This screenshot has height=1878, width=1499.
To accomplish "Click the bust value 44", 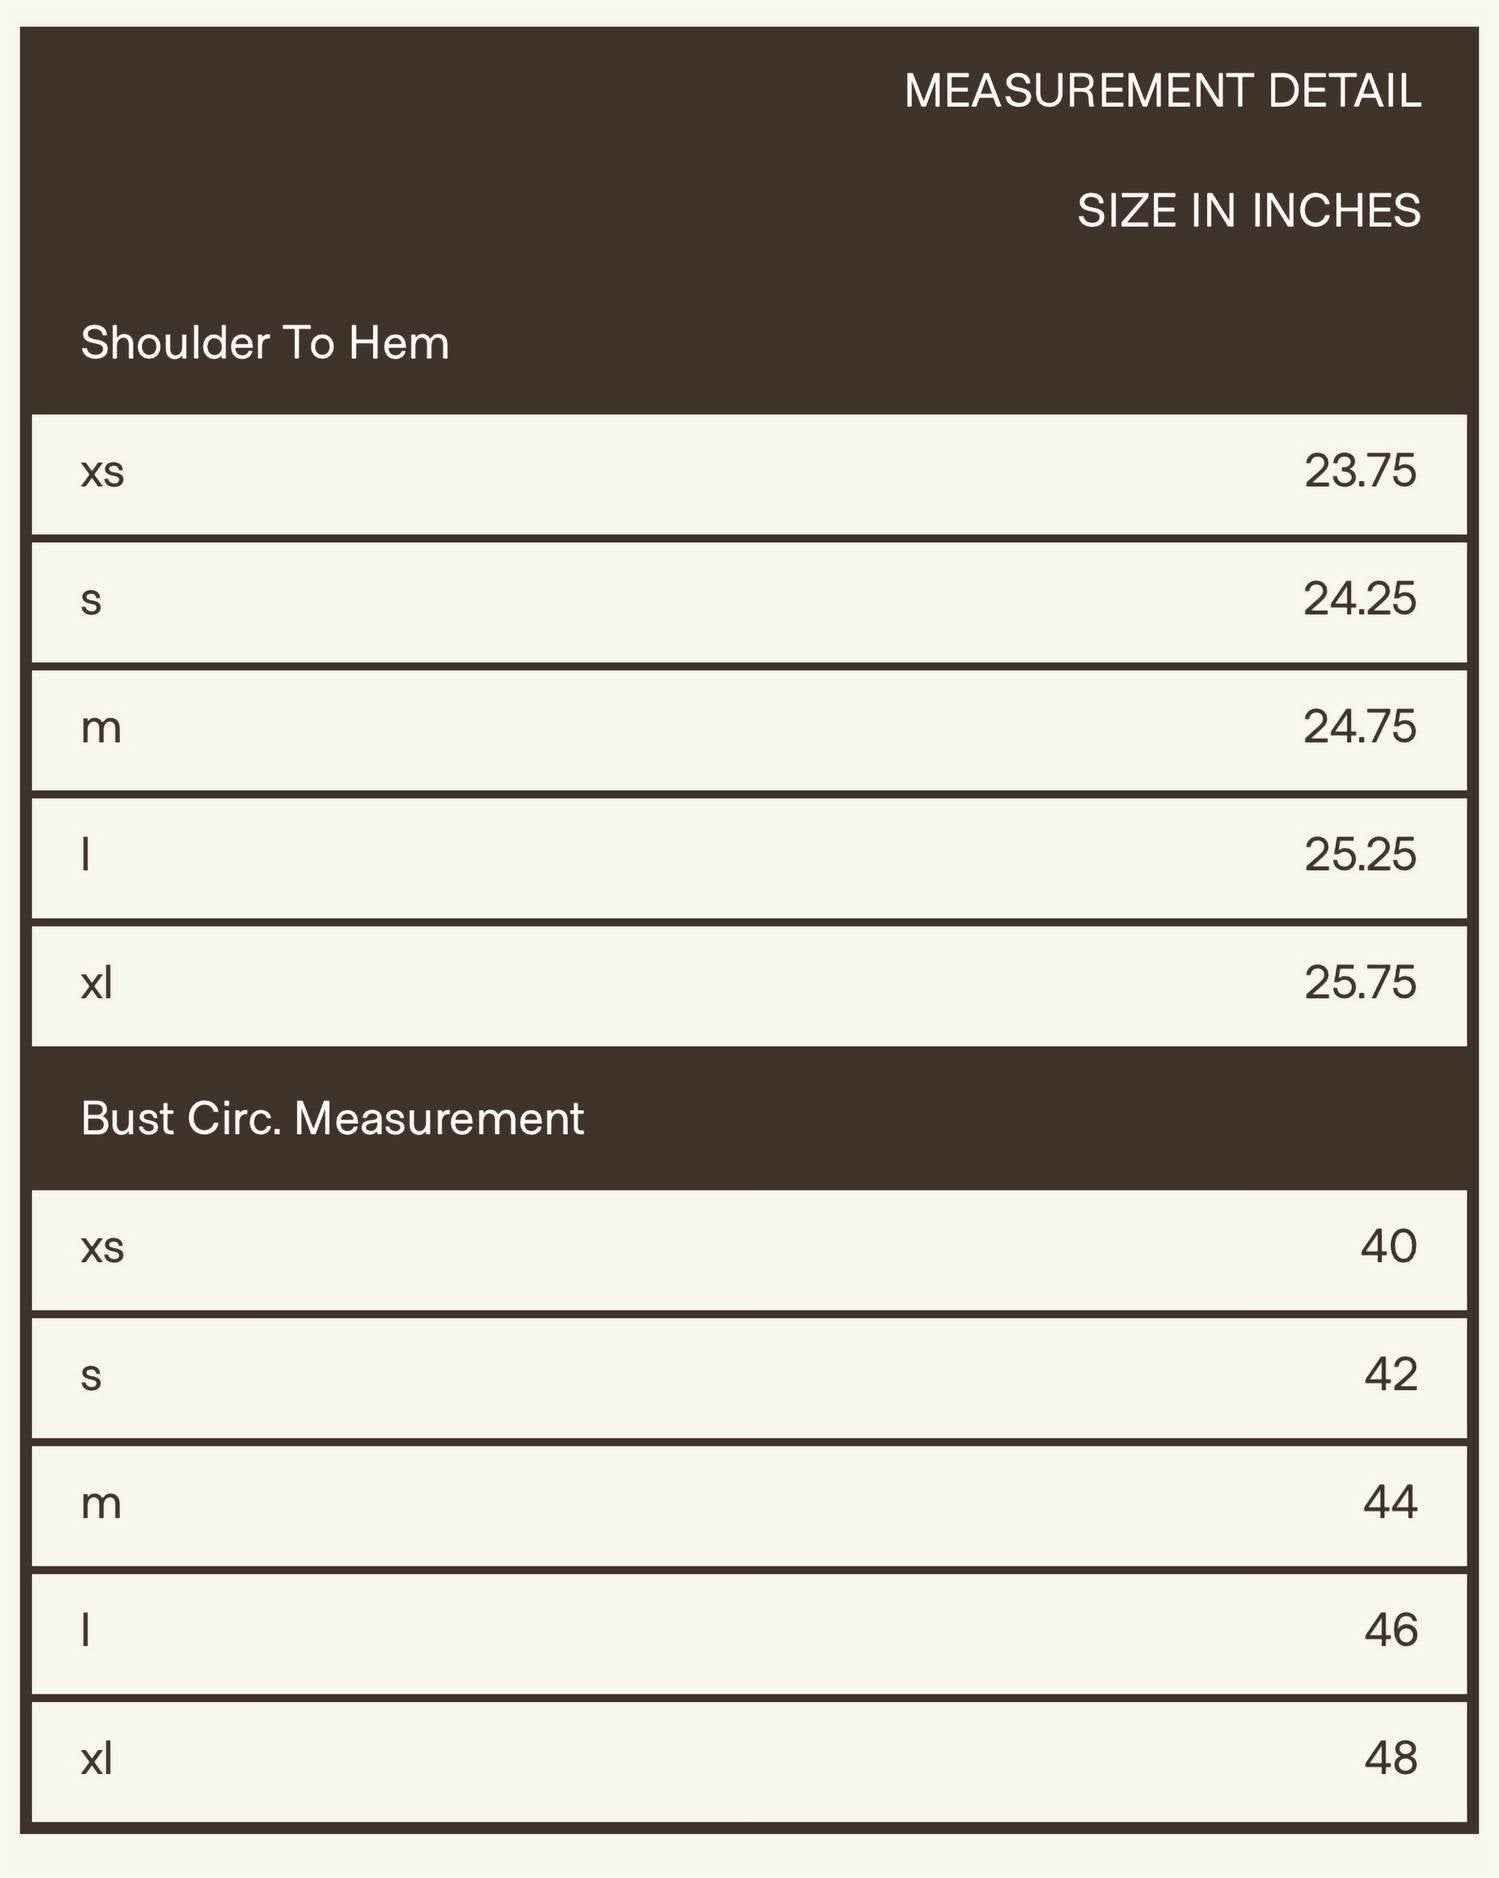I will pyautogui.click(x=1390, y=1503).
